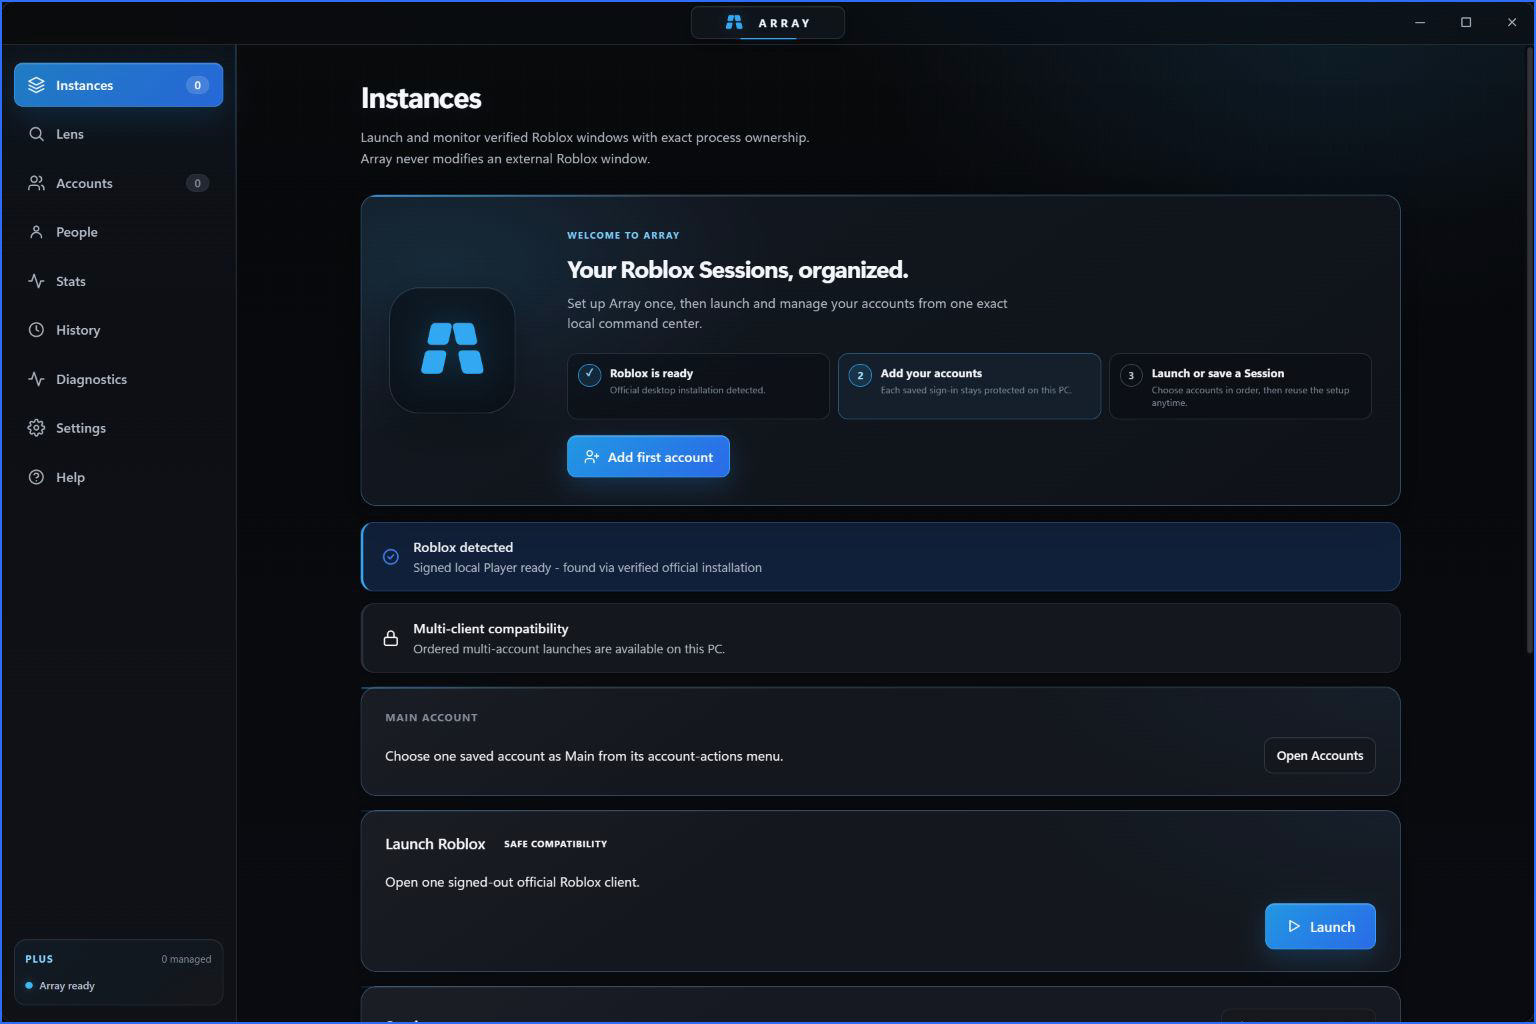Click the Lens magnifier icon
Viewport: 1536px width, 1024px height.
37,134
